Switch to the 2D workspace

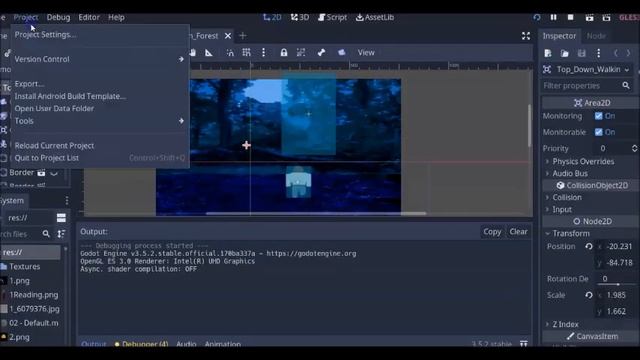tap(272, 17)
